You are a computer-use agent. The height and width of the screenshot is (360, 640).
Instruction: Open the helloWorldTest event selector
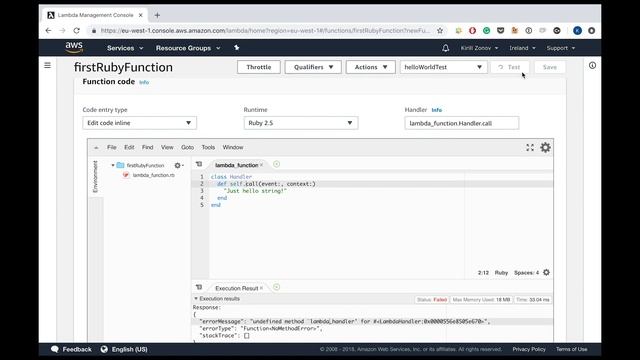coord(443,67)
